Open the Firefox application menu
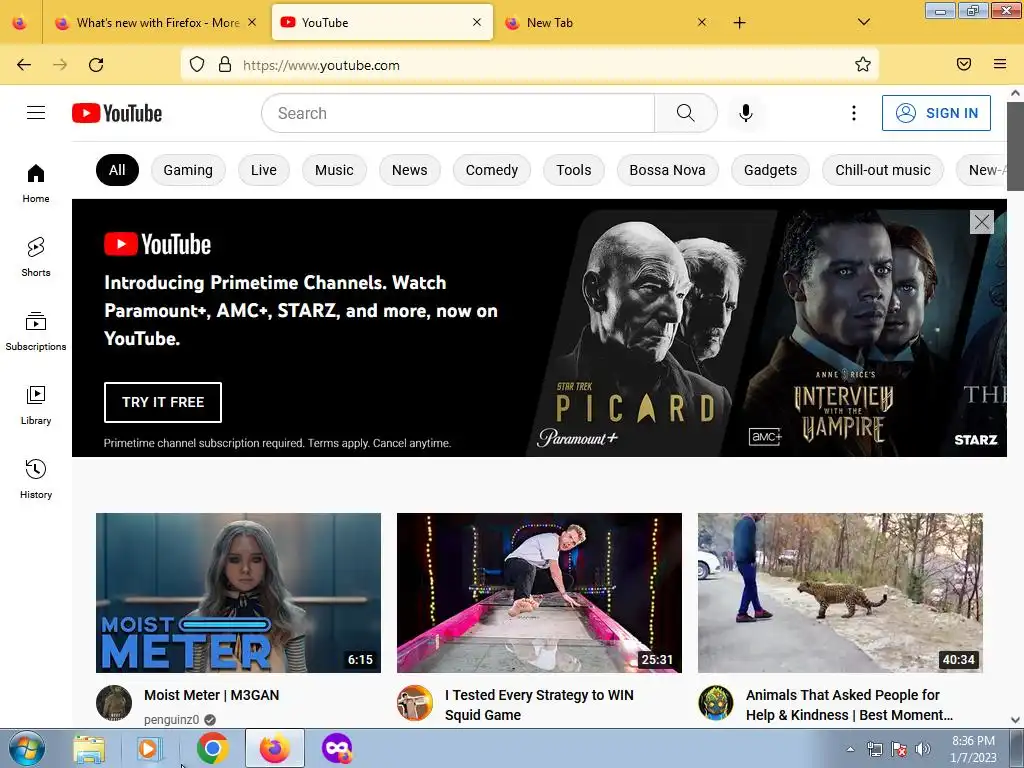This screenshot has height=768, width=1024. 1000,64
